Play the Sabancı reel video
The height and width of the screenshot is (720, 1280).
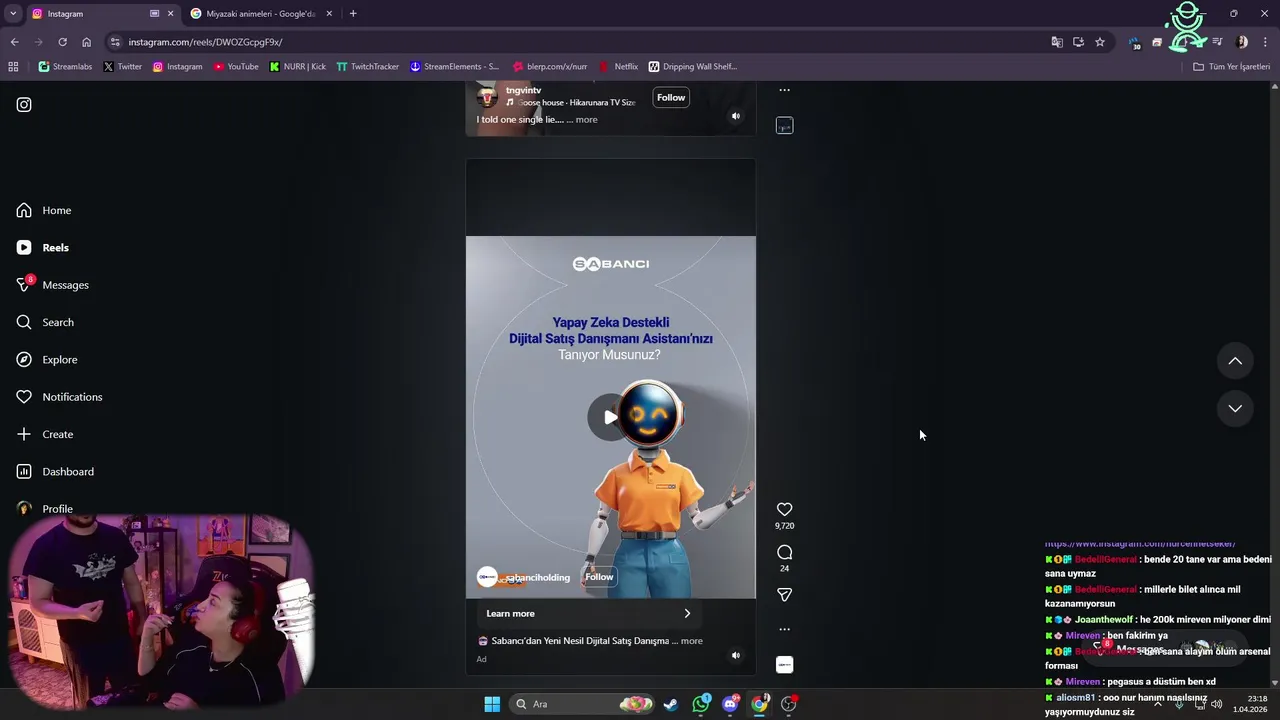click(x=609, y=417)
